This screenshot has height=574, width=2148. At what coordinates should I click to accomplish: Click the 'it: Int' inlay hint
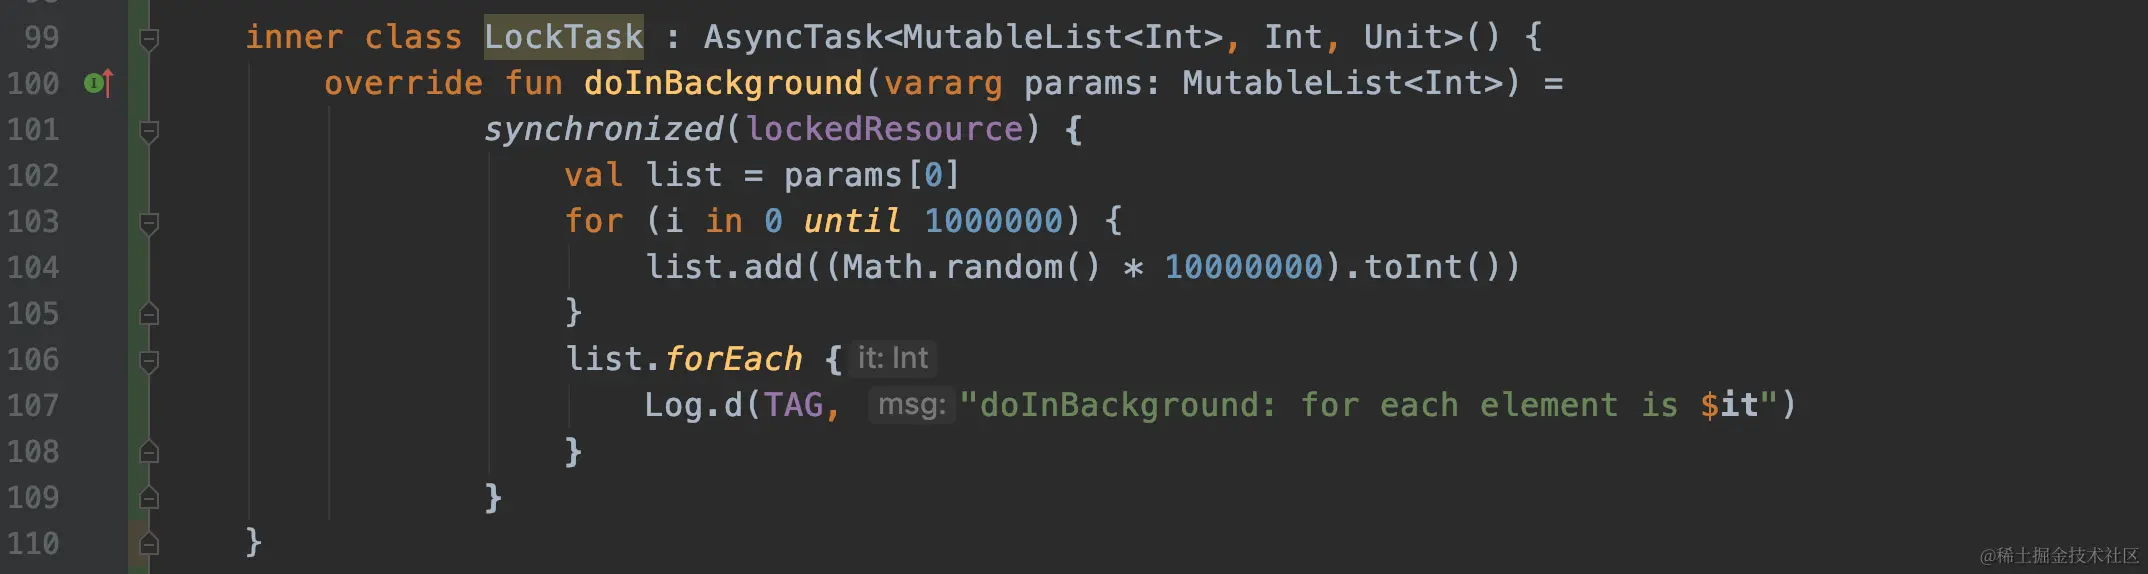pos(893,358)
